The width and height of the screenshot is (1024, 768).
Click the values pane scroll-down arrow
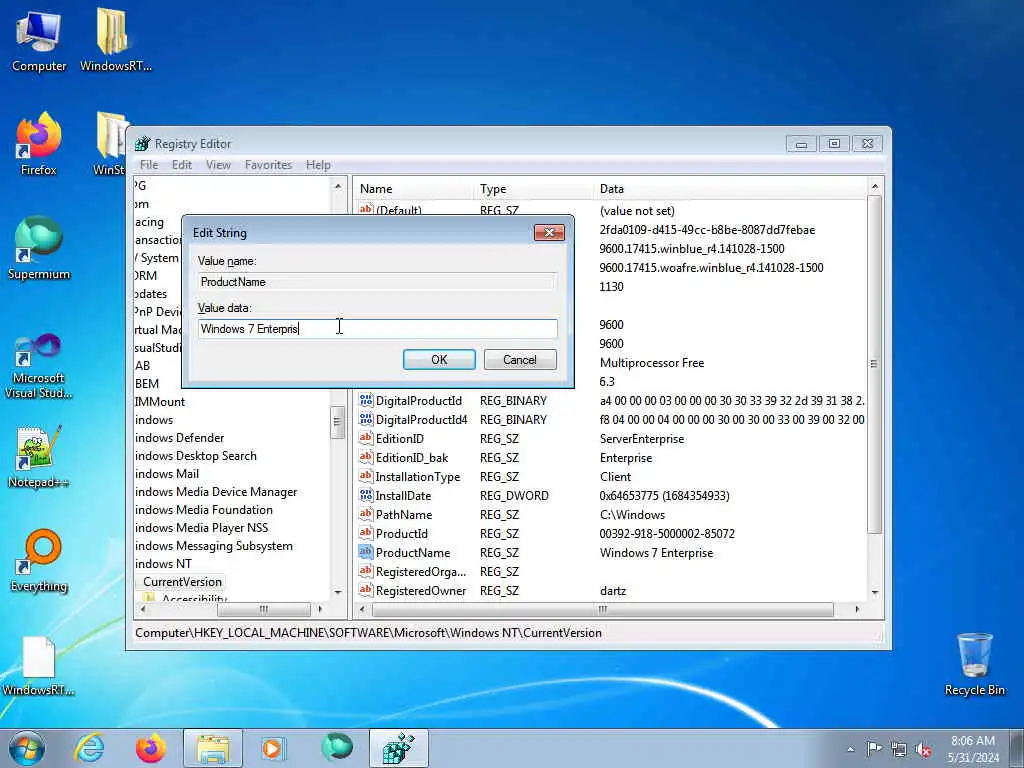tap(874, 593)
